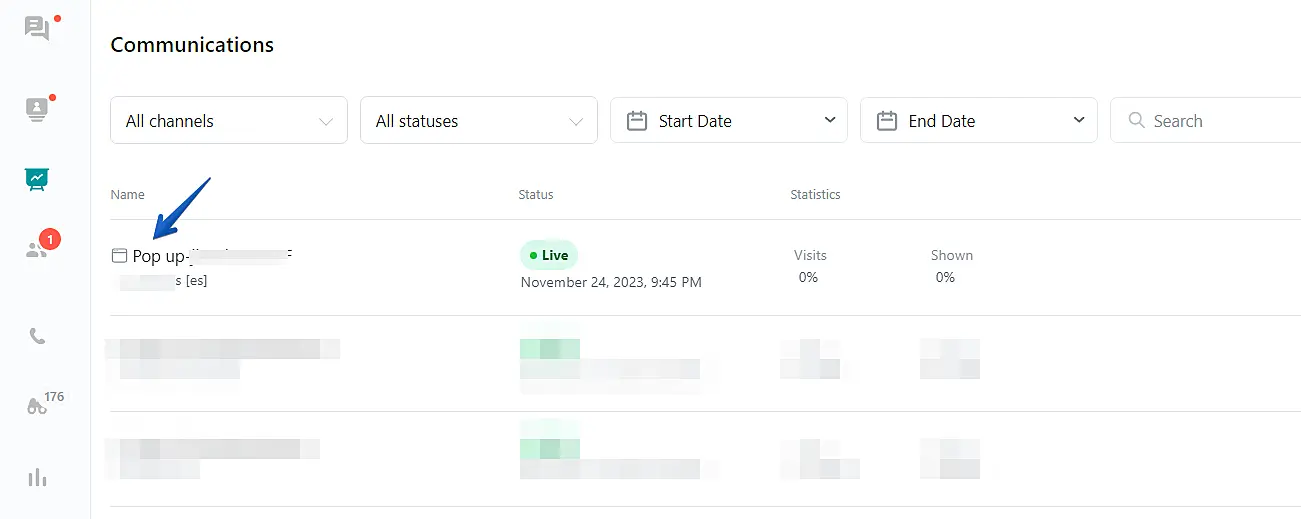
Task: Click the magnifier icon in Search field
Action: click(1136, 121)
